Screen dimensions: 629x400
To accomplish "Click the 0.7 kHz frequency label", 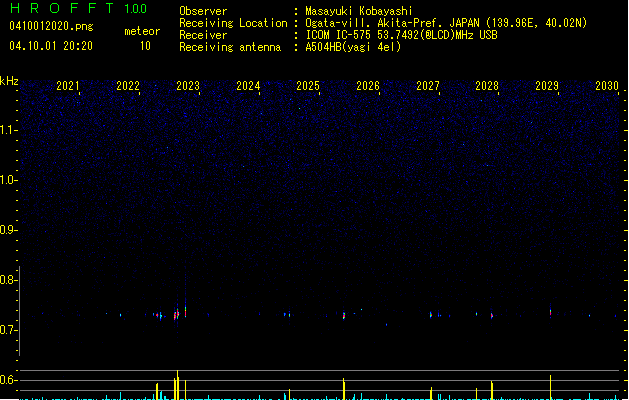I will click(8, 330).
